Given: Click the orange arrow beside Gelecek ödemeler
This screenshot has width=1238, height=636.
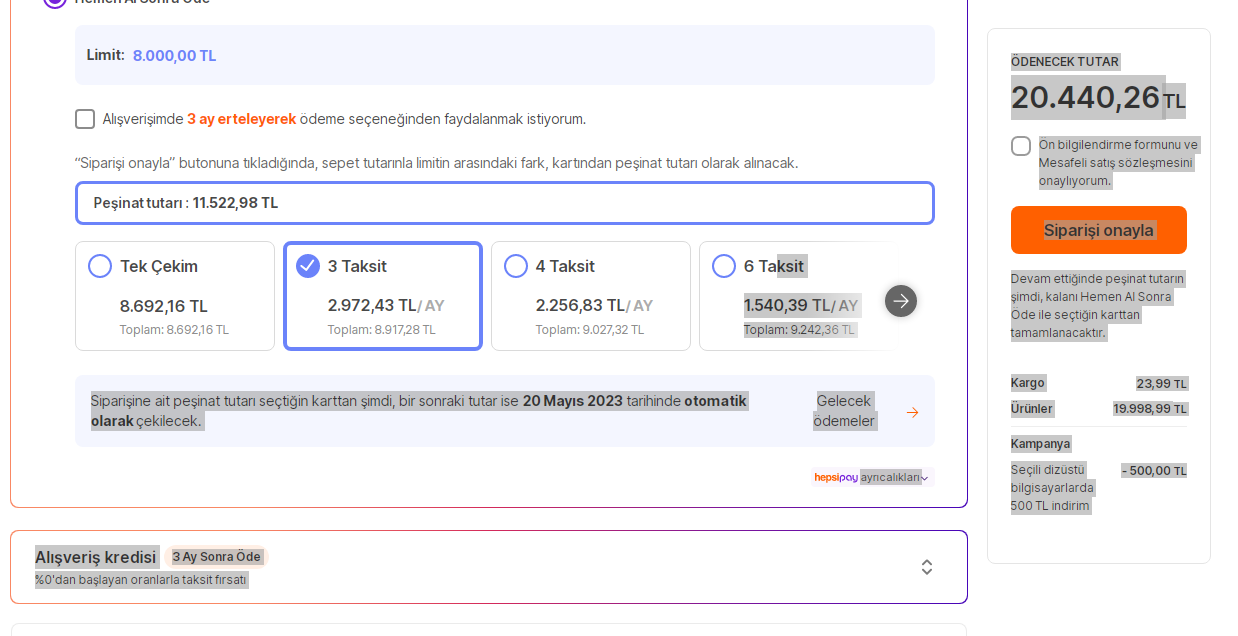Looking at the screenshot, I should point(912,412).
